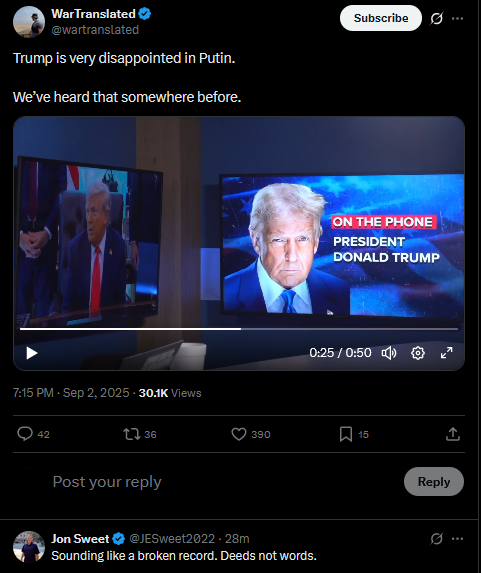Open WarTranslated profile avatar
Screen dimensions: 481x573
(29, 22)
